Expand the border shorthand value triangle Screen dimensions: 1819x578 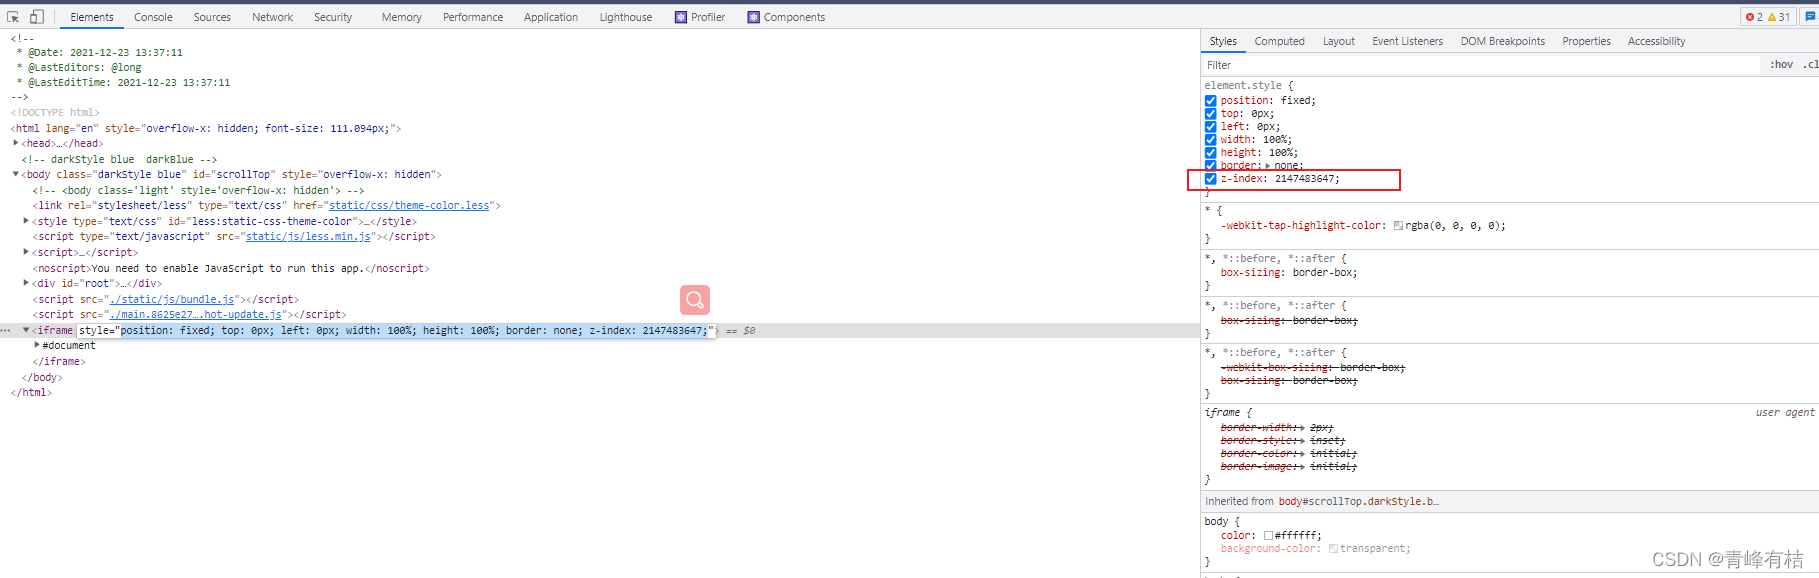click(1269, 166)
